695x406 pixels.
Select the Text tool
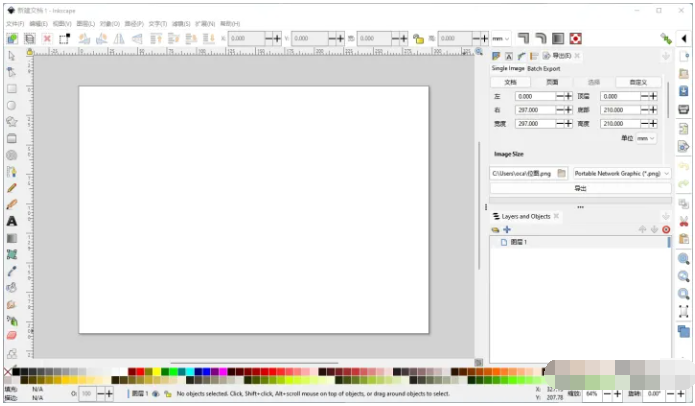[x=12, y=221]
